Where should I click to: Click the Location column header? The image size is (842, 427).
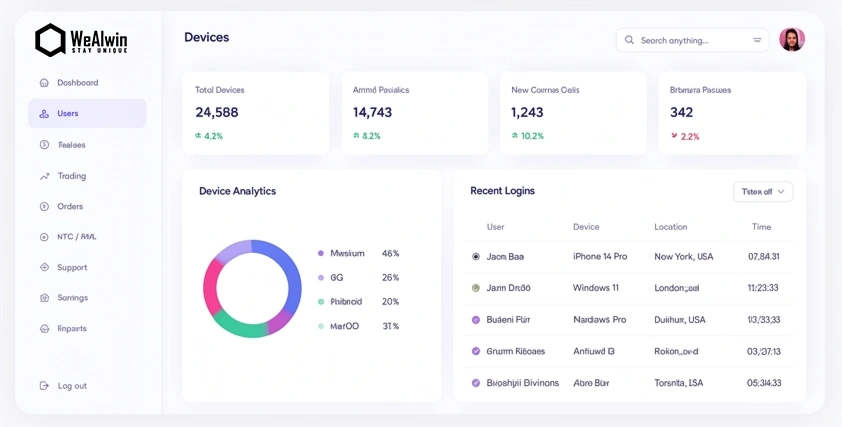[671, 227]
